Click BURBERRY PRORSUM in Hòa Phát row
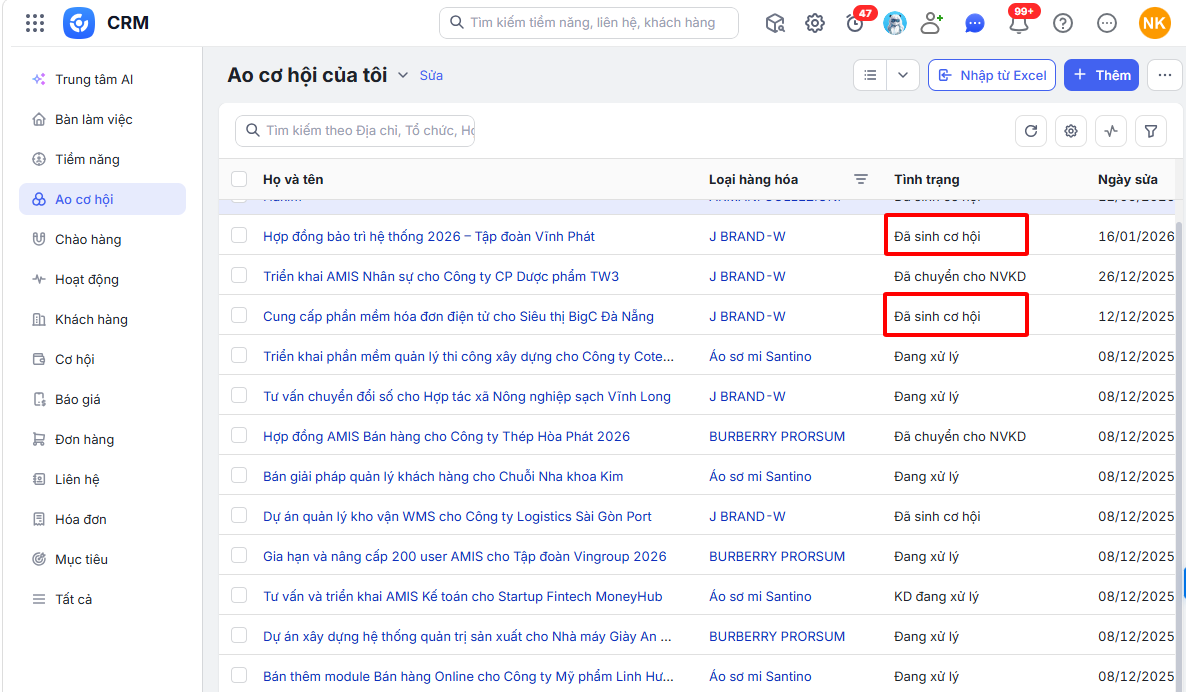Screen dimensions: 1186x692 click(x=777, y=436)
